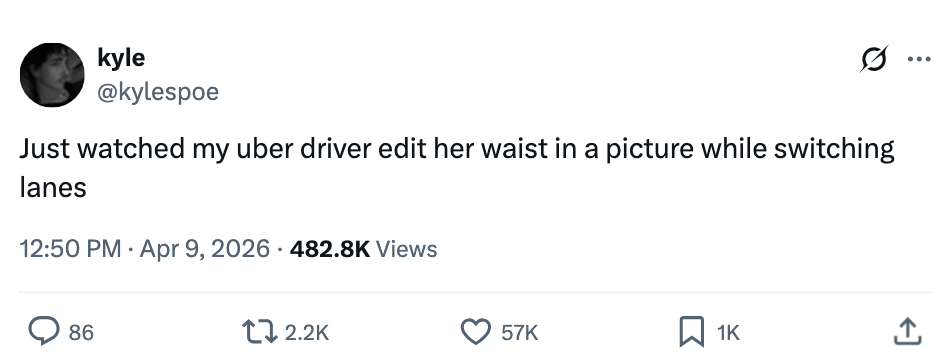Click the 57K likes count
The image size is (948, 364).
519,333
